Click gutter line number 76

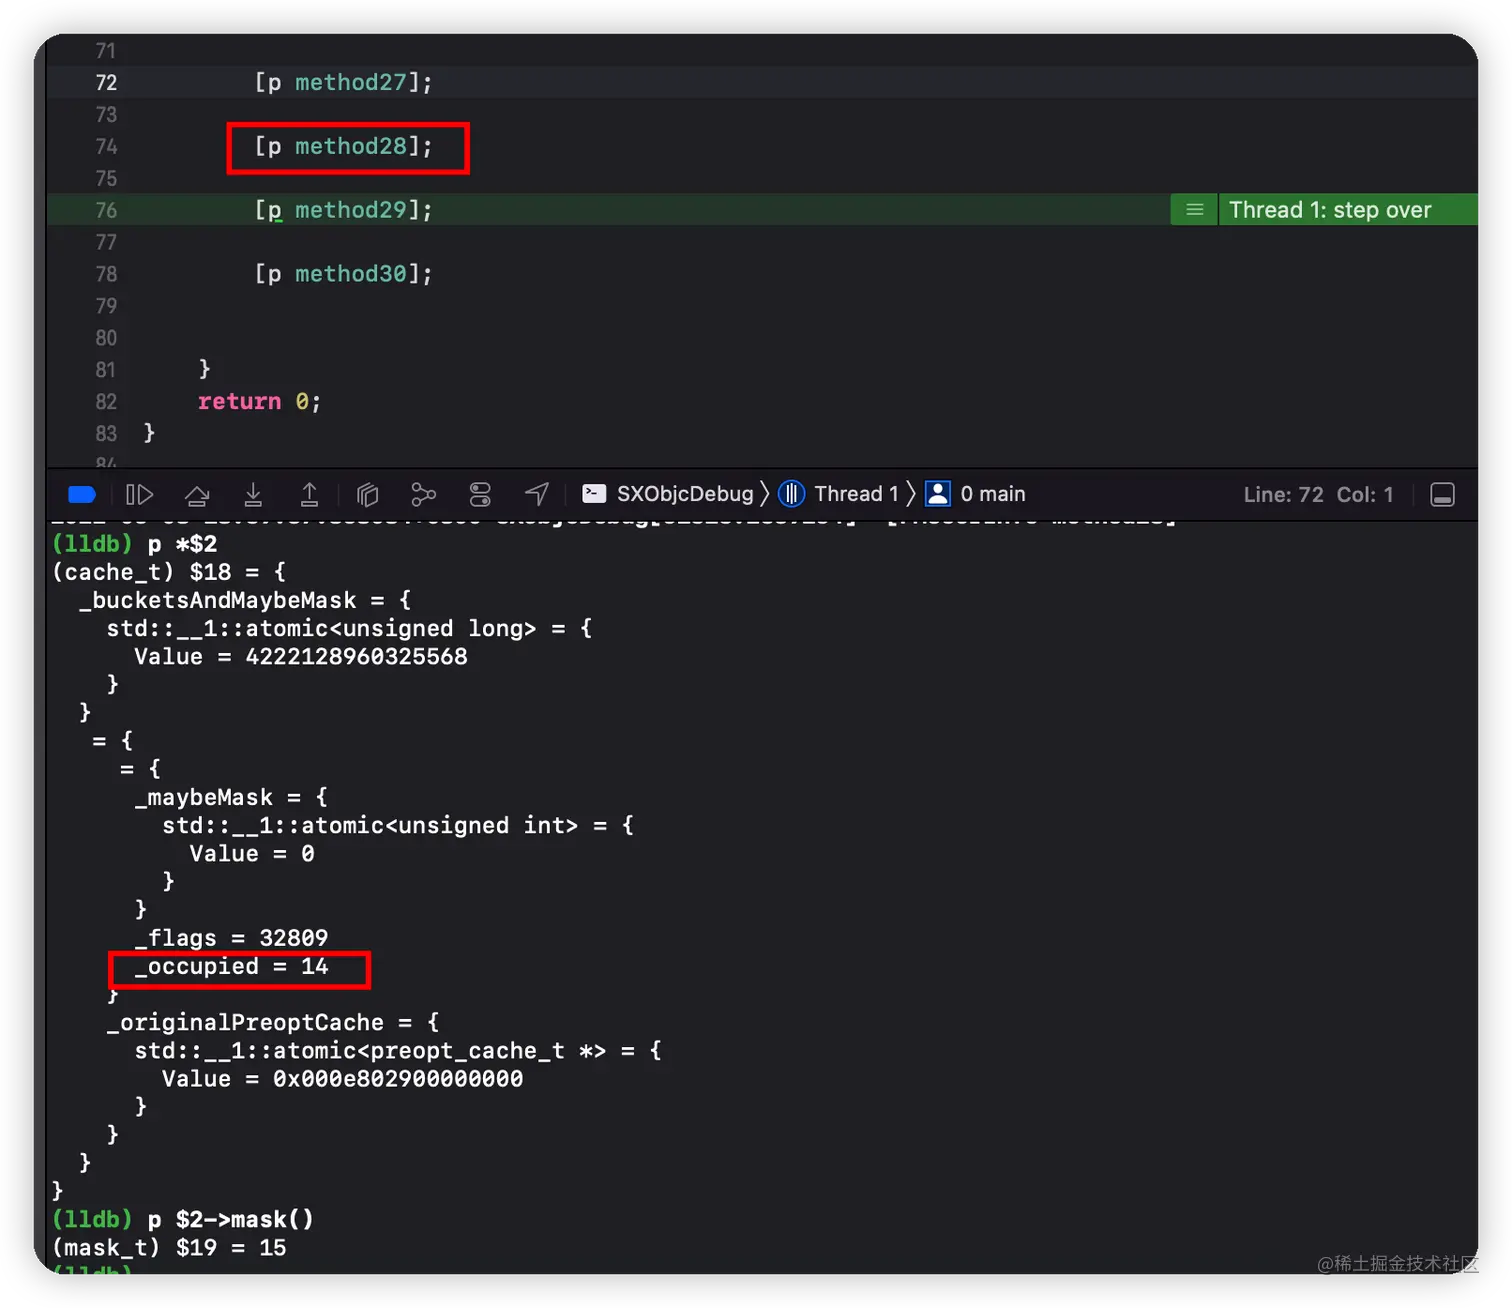click(x=106, y=211)
